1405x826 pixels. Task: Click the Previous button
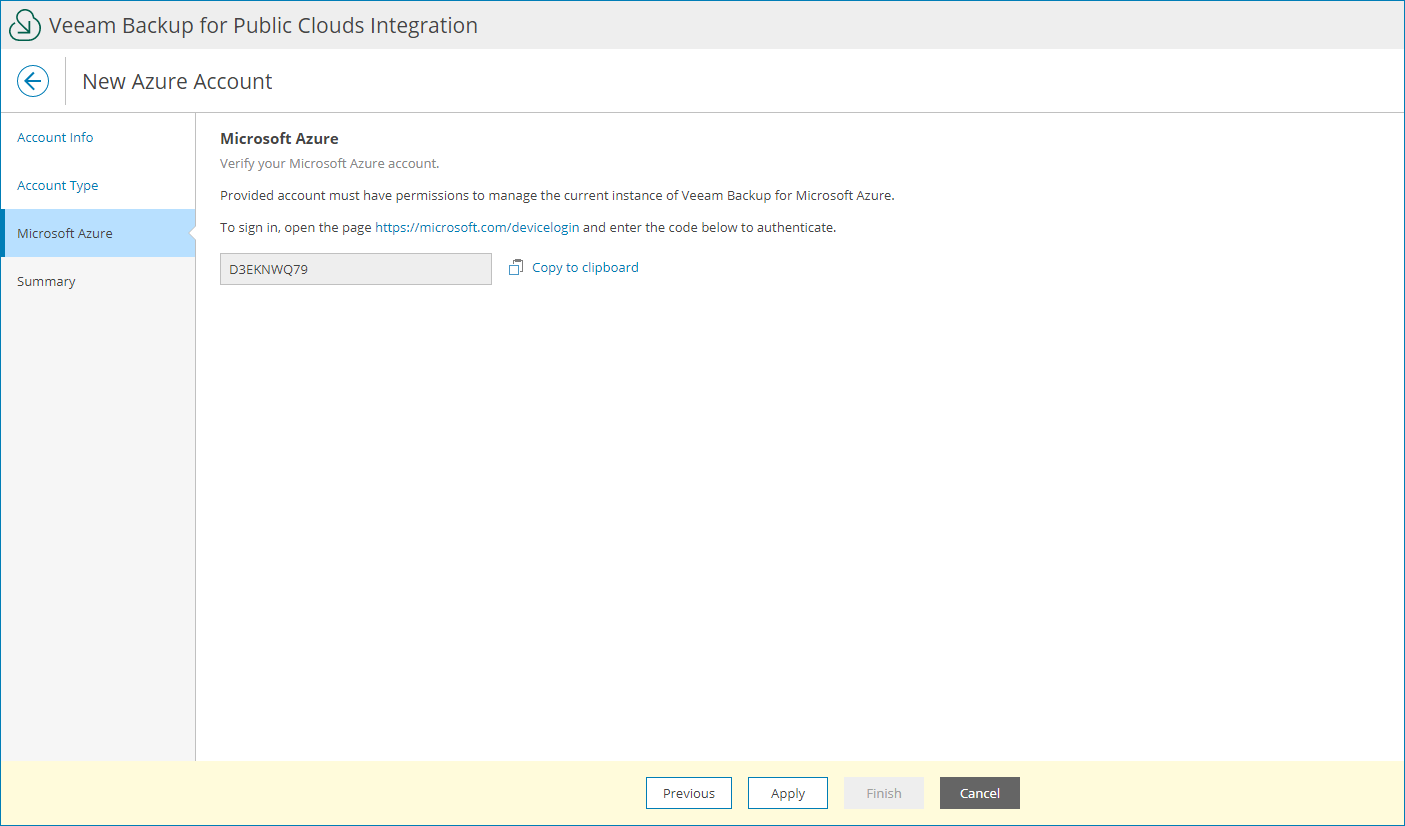click(688, 792)
